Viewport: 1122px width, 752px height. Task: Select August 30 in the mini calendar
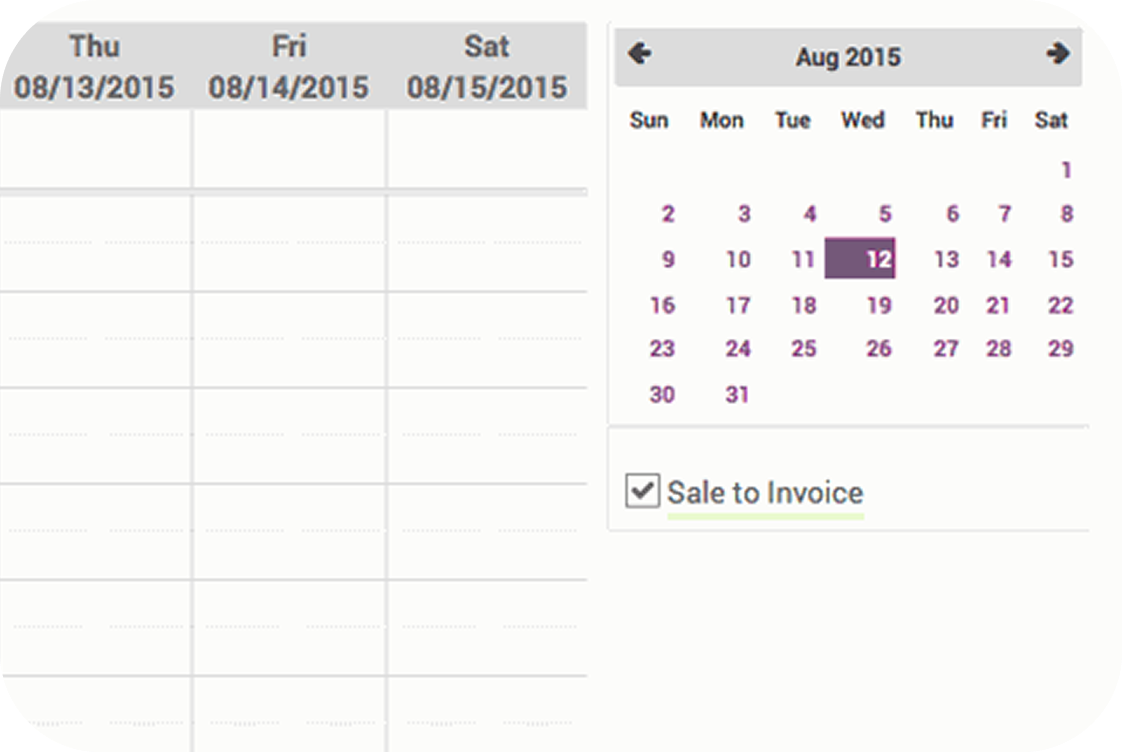coord(662,395)
